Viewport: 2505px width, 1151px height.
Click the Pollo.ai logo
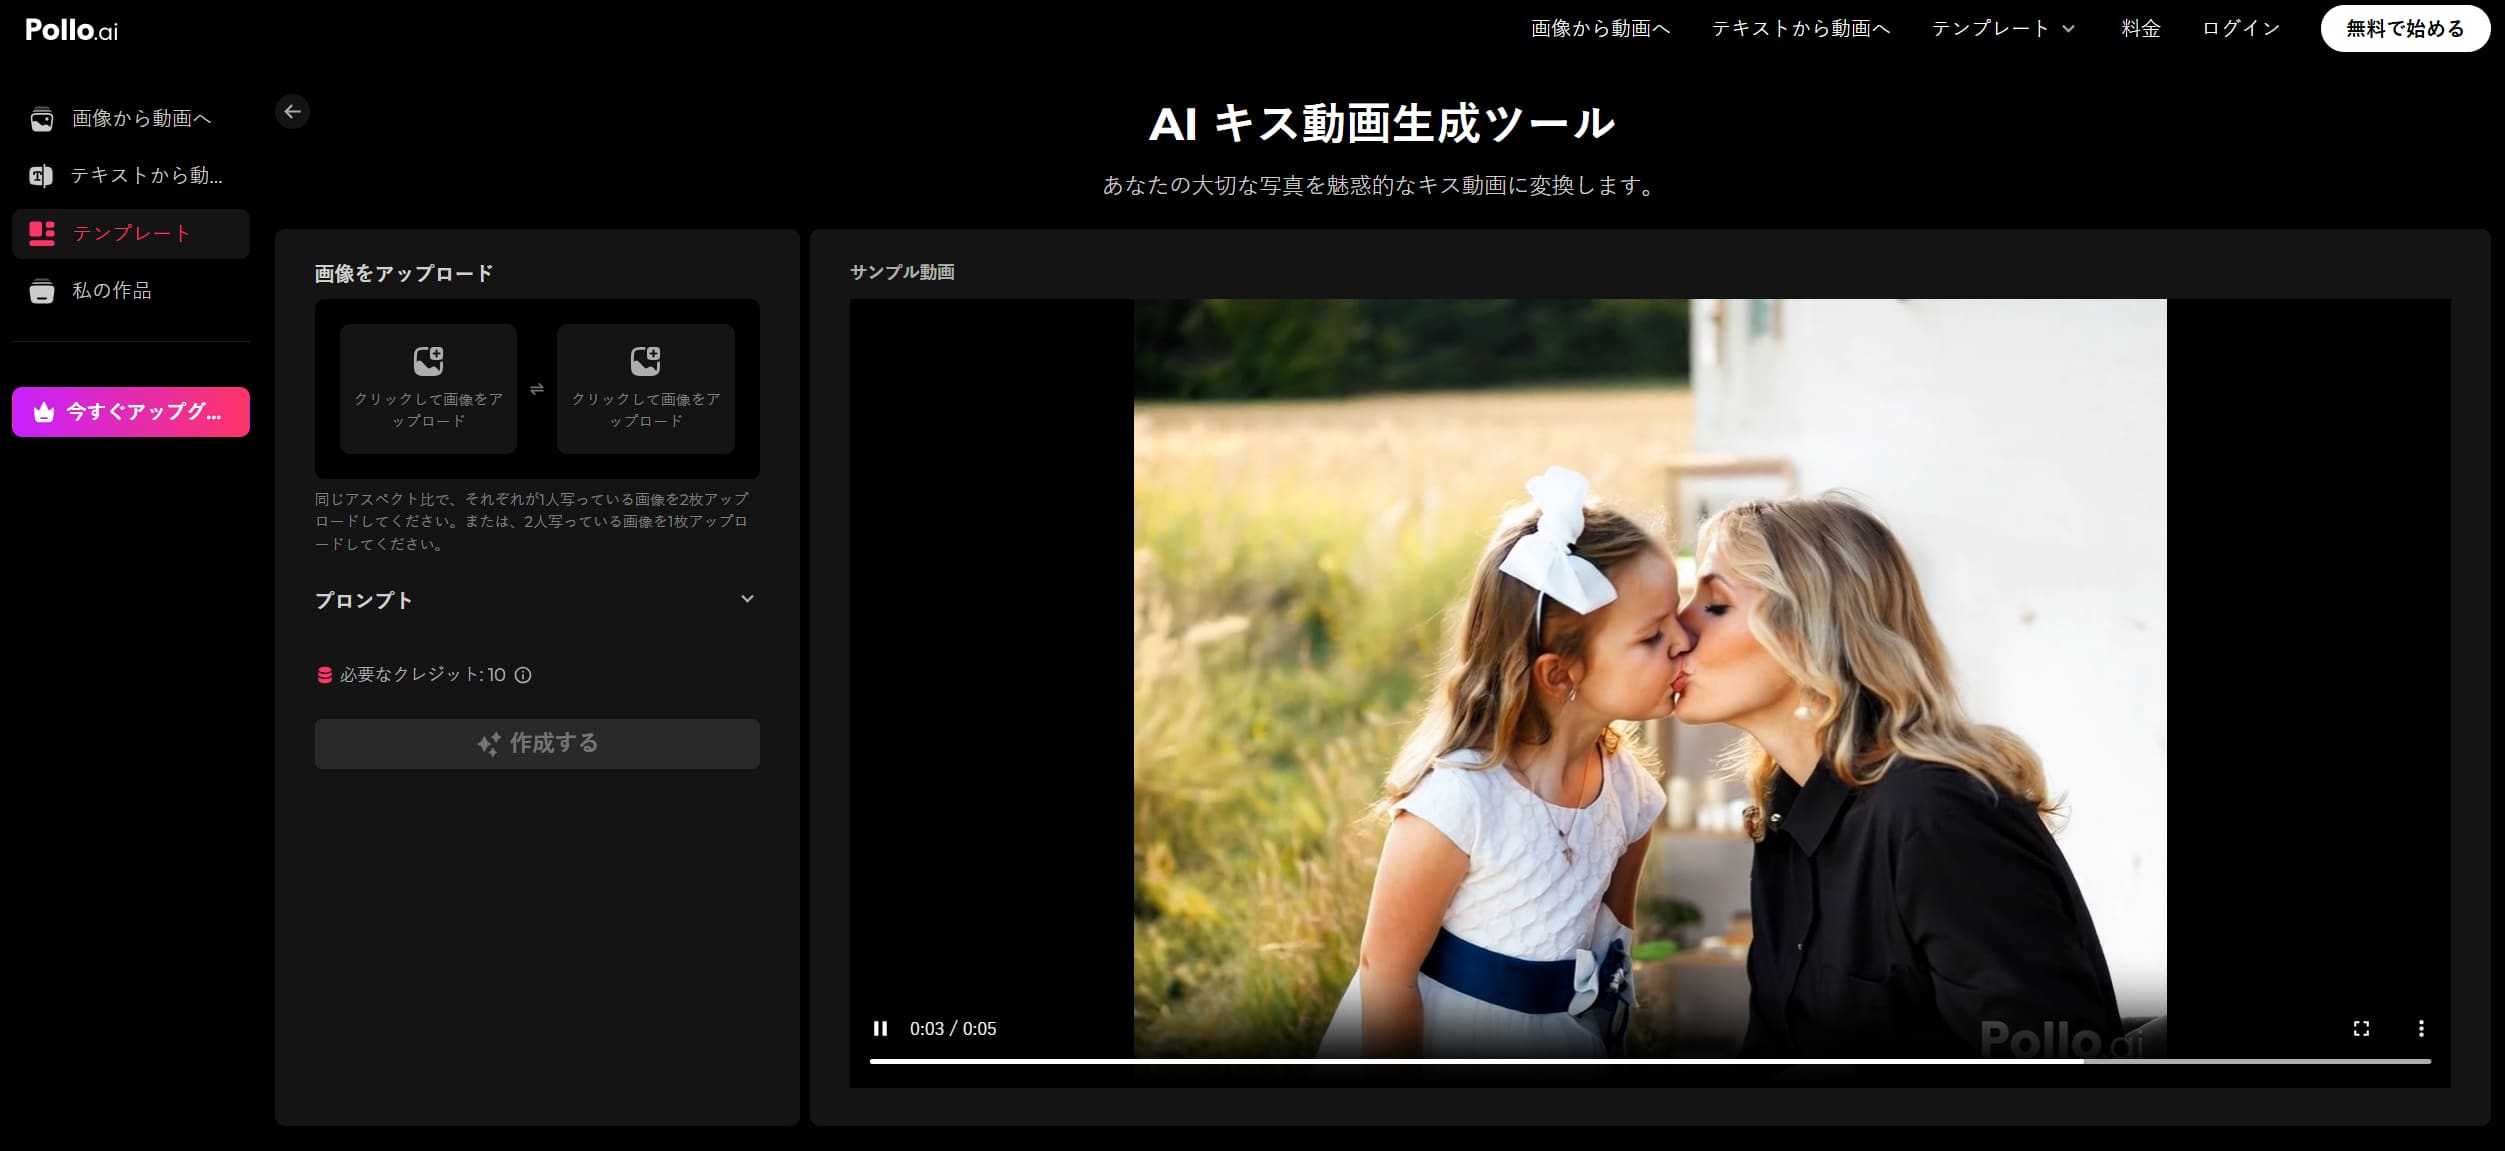click(71, 30)
